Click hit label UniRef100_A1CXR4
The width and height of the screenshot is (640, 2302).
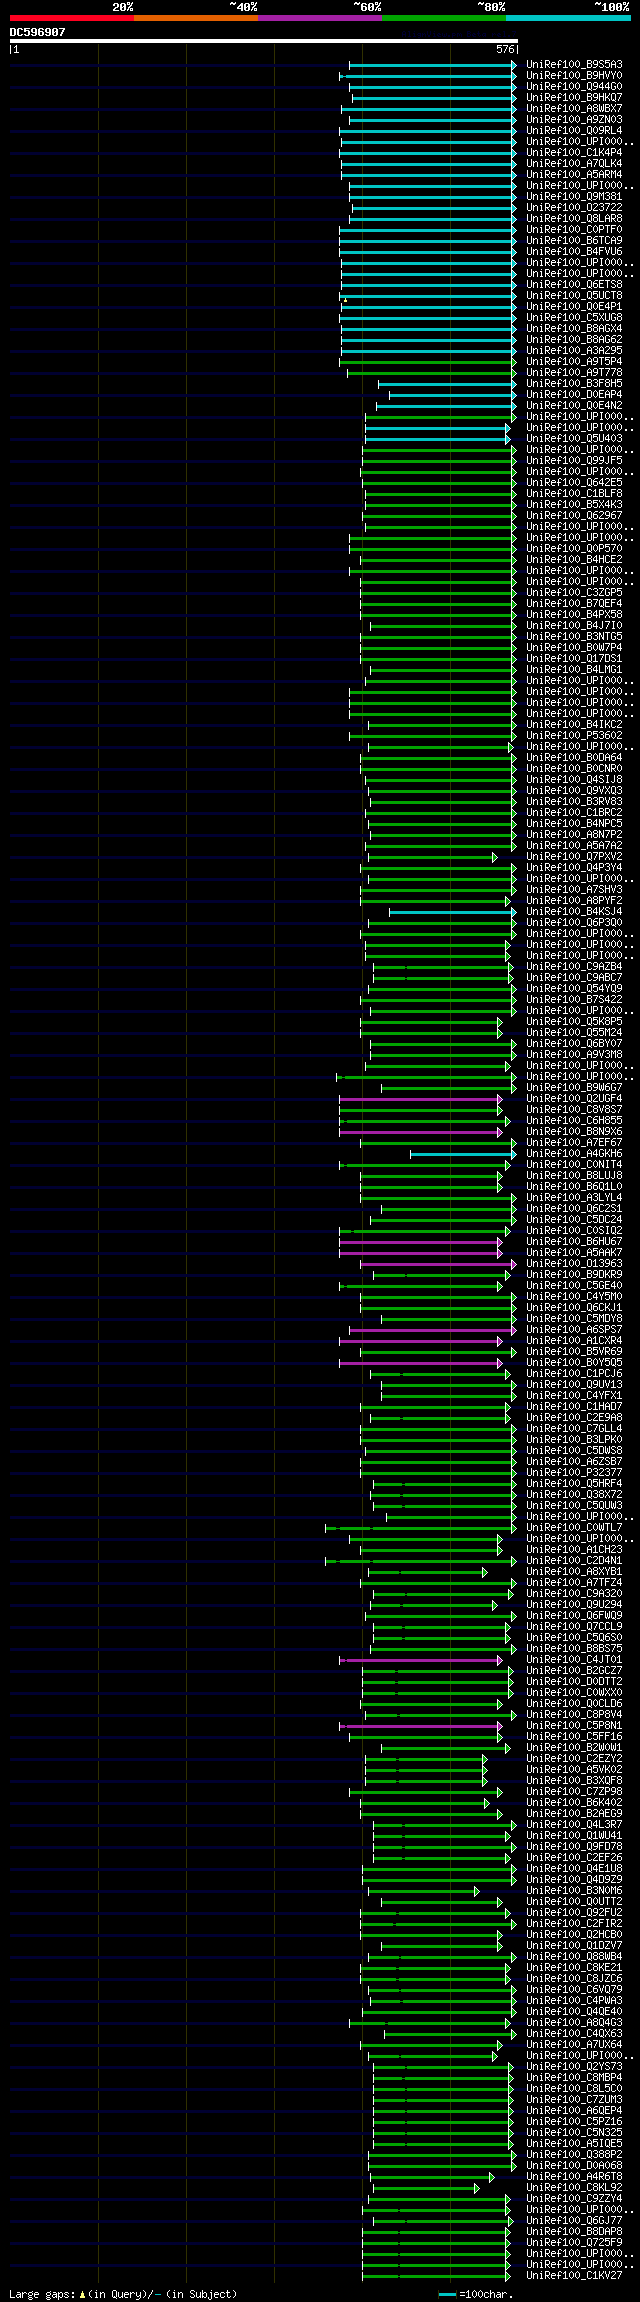574,1341
